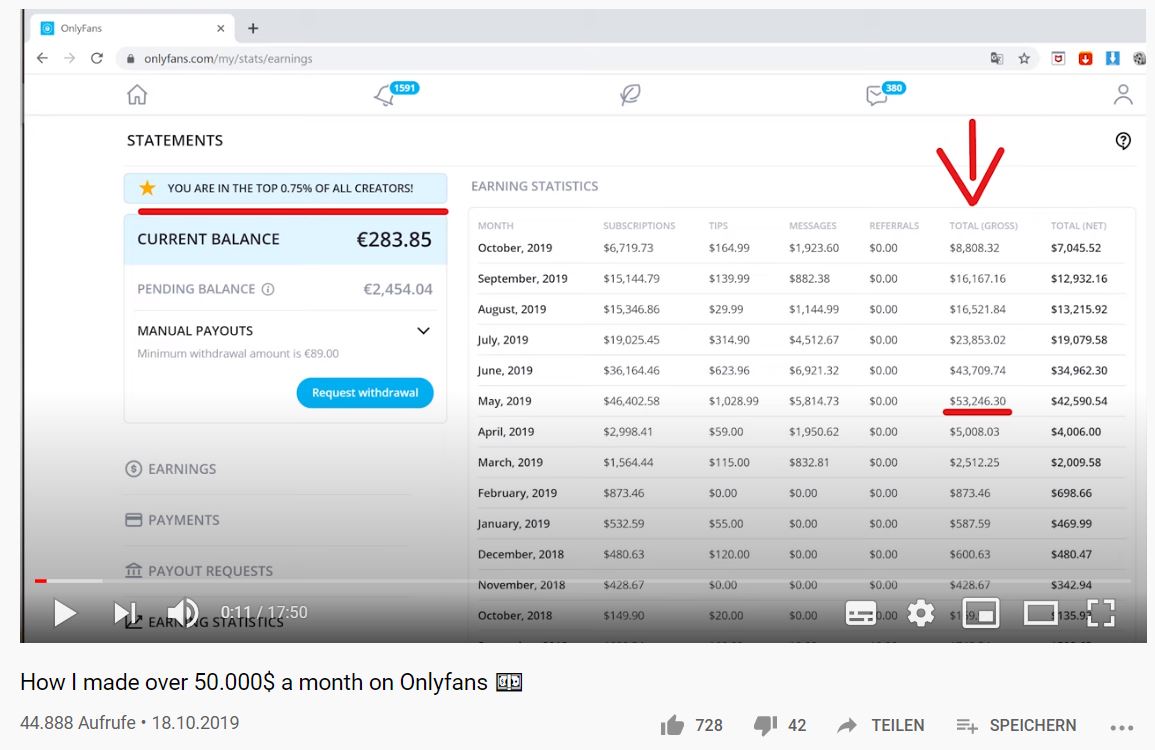
Task: Open the profile user icon
Action: click(1123, 94)
